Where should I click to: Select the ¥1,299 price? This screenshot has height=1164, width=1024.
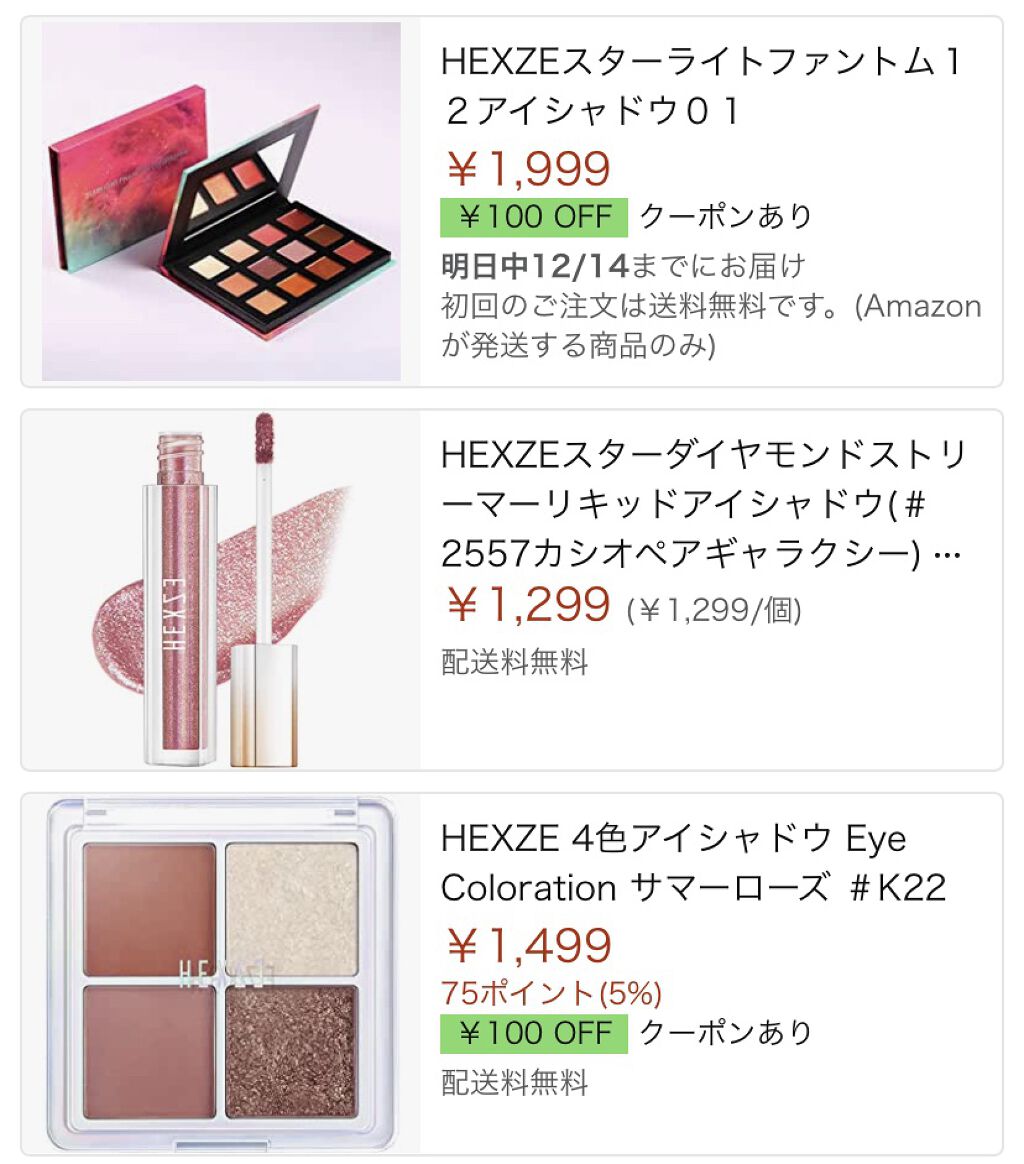(529, 604)
